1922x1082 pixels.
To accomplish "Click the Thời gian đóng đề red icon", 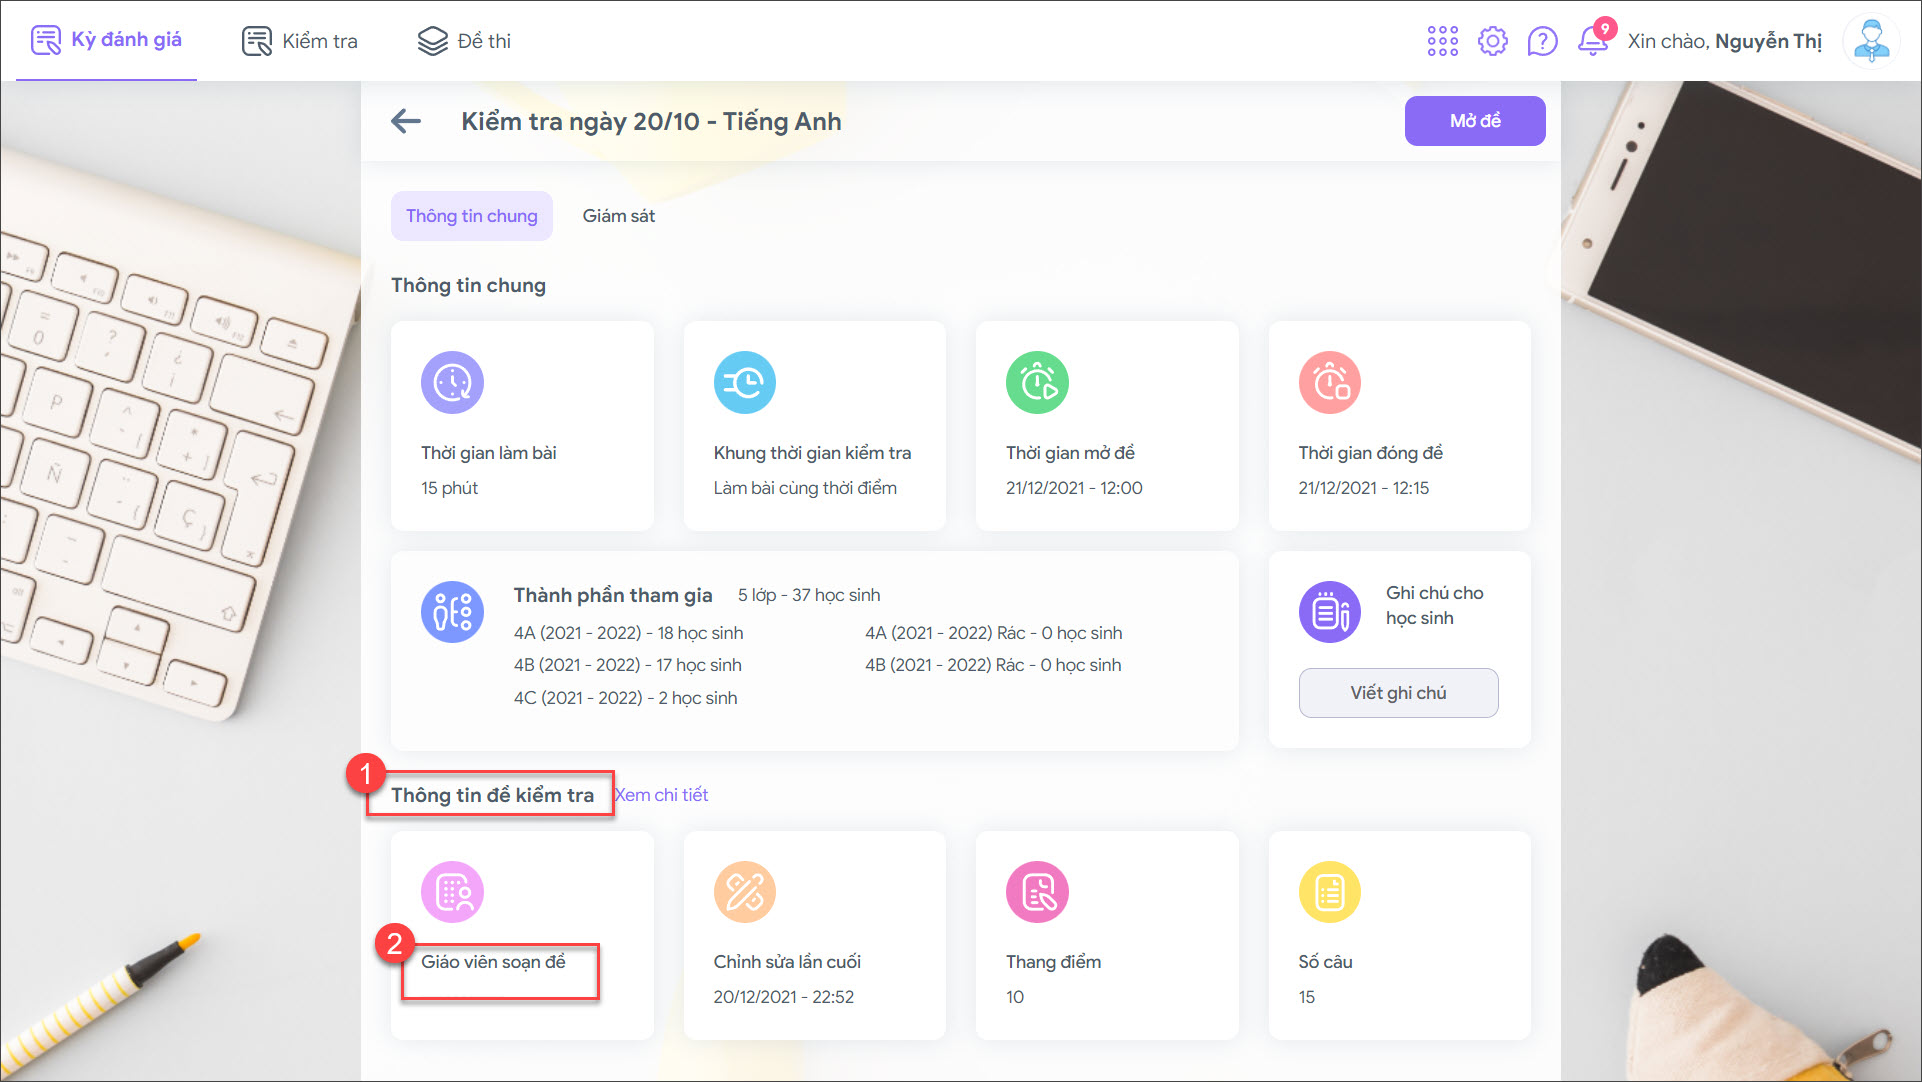I will point(1329,382).
